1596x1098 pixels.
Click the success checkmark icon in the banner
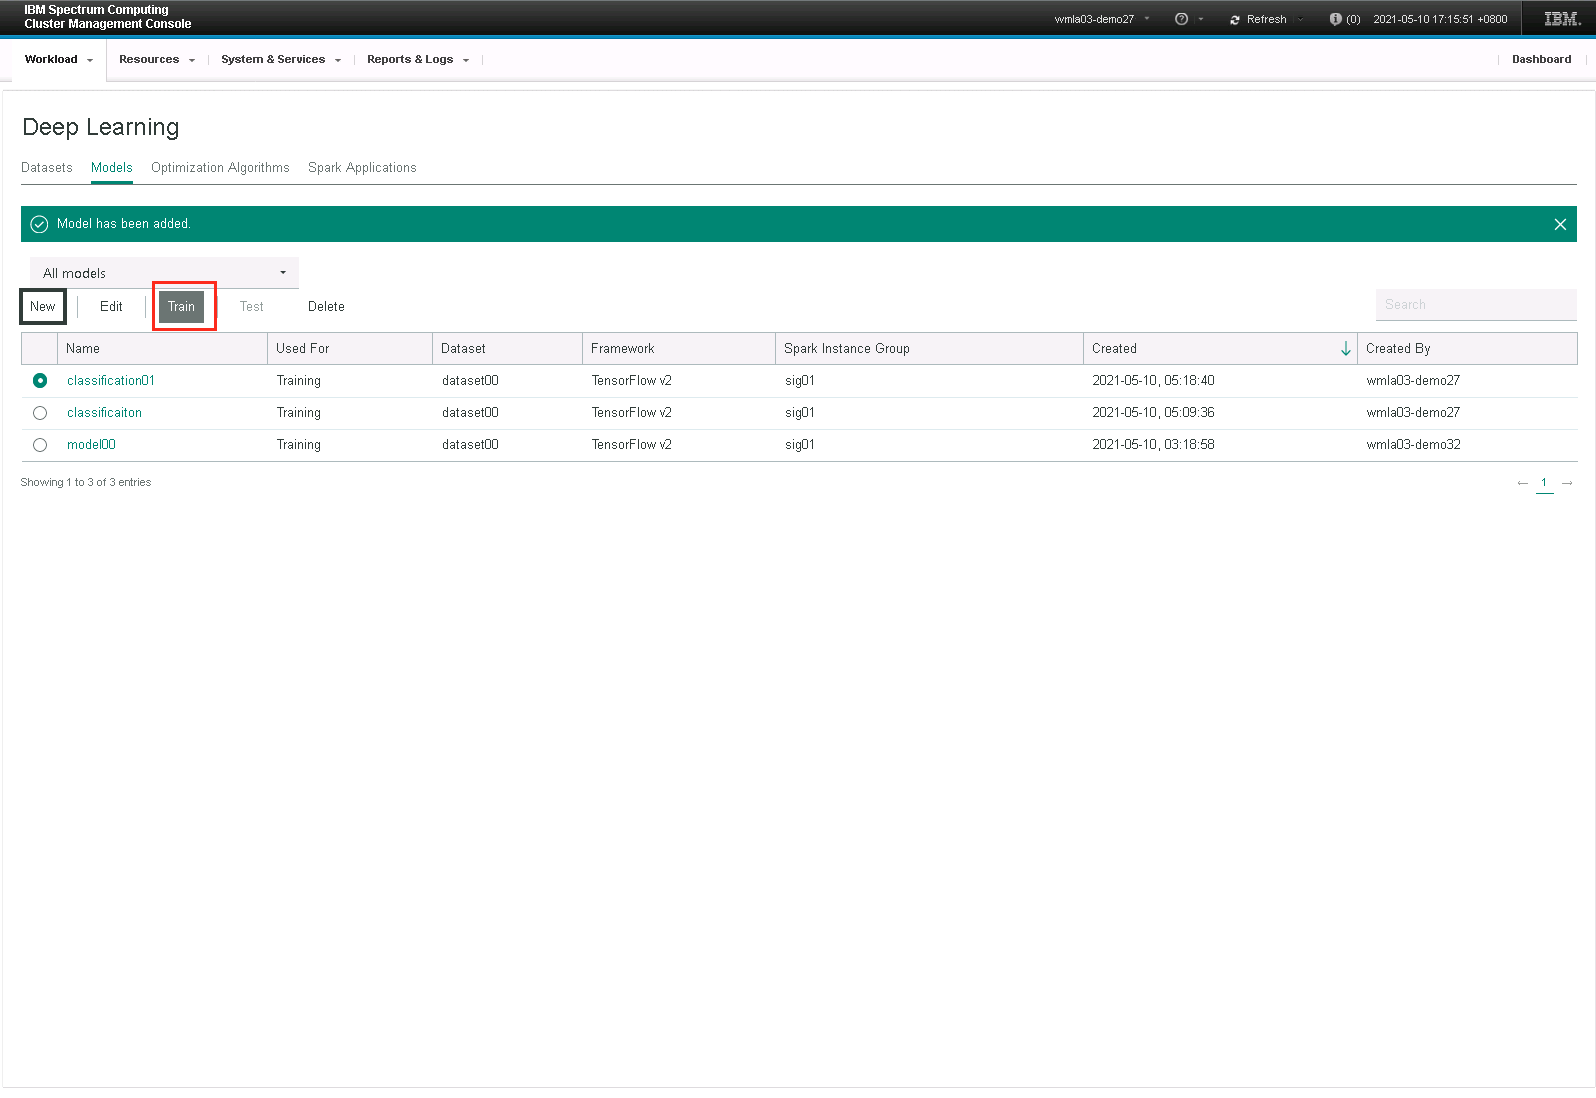pos(39,224)
